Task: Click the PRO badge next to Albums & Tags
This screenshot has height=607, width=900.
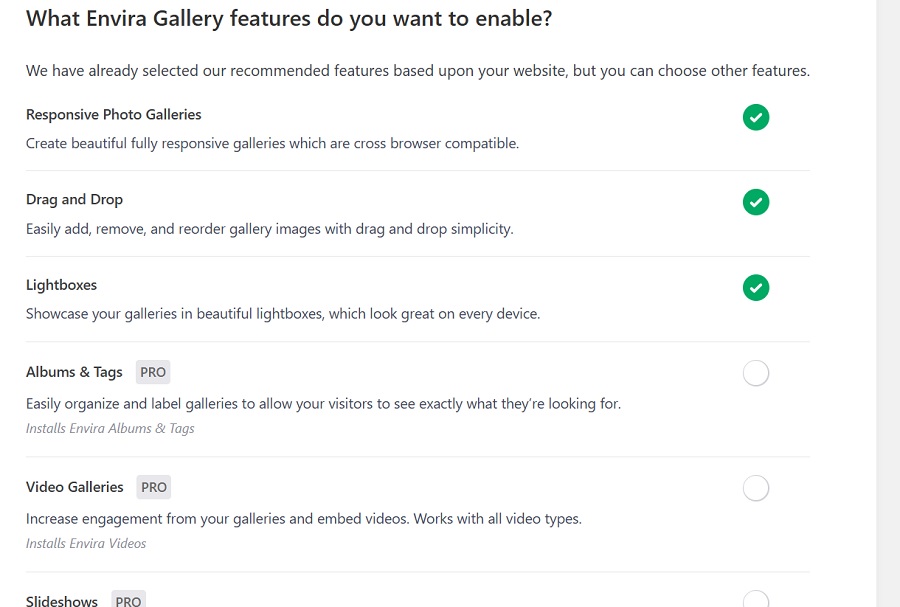Action: coord(152,372)
